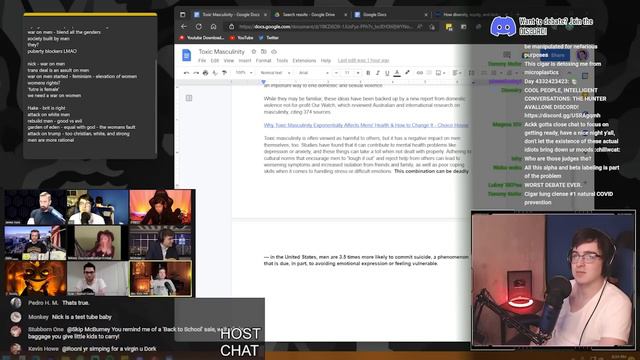Click 'puberty blockers LMAO' note line
Viewport: 640px width, 360px height.
click(52, 51)
